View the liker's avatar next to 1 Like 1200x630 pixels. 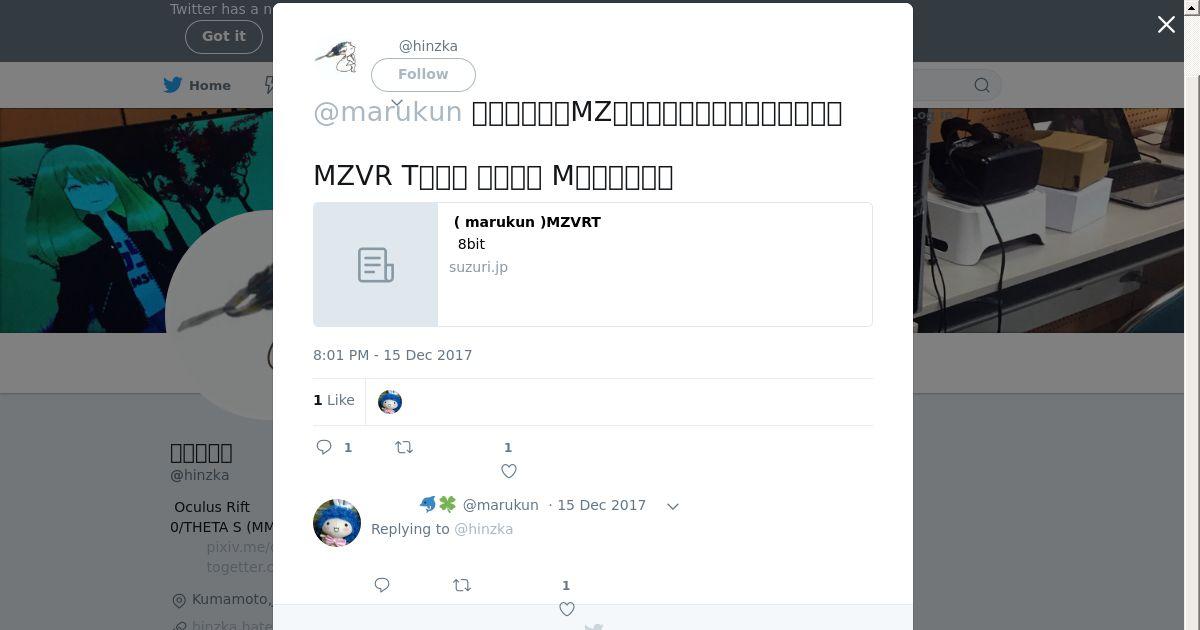click(x=390, y=402)
